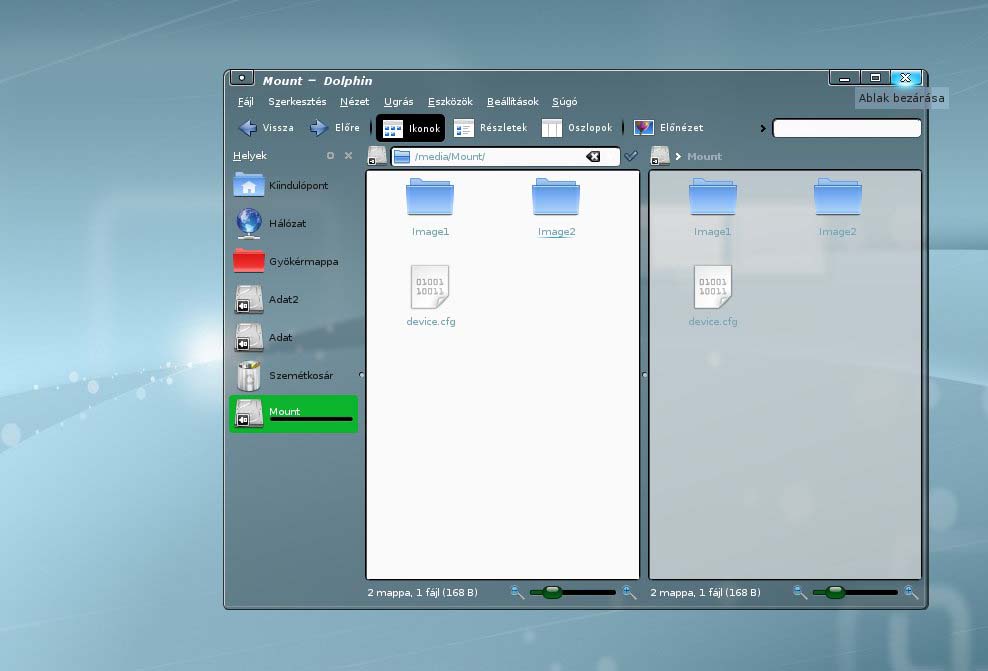Open Kiindulópont in Helyek panel
988x671 pixels.
pos(294,185)
